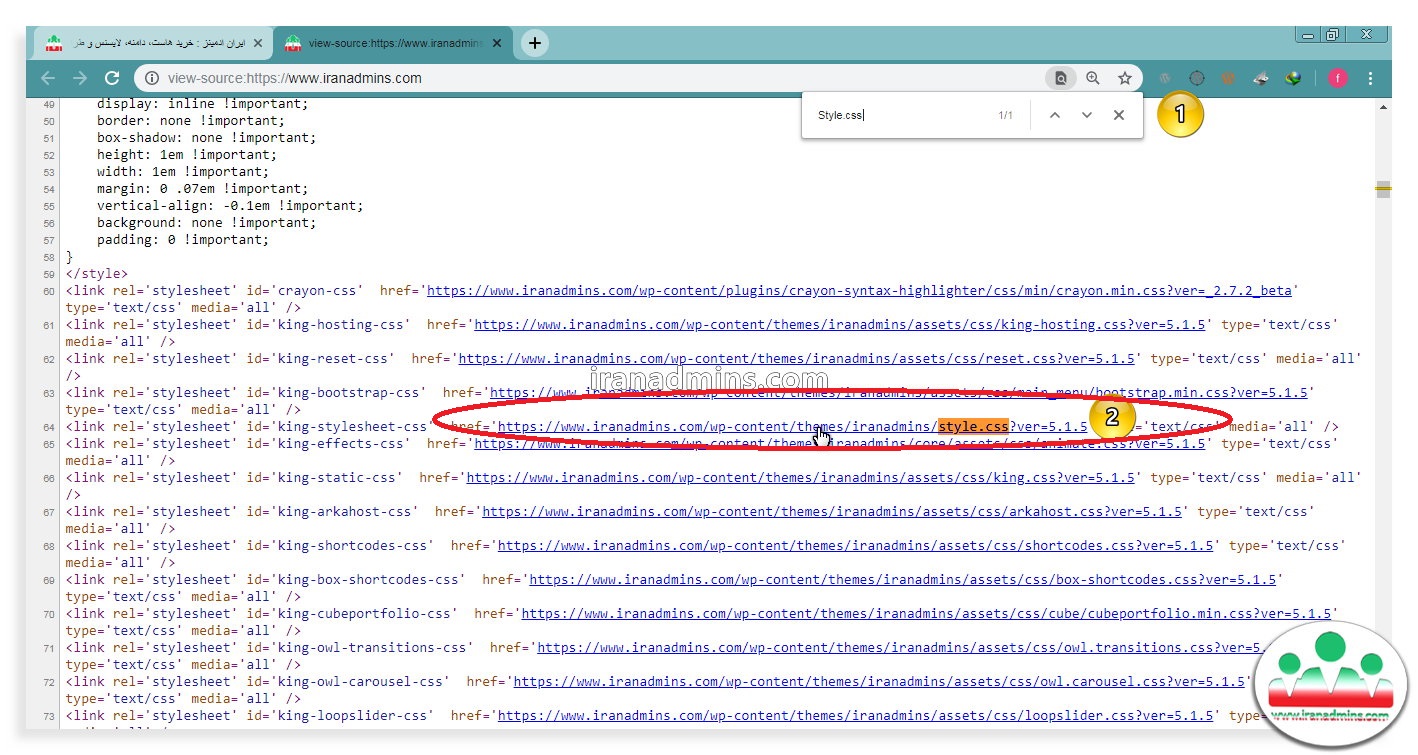Click 'border: none !important;' line
Image resolution: width=1418 pixels, height=755 pixels.
point(191,121)
